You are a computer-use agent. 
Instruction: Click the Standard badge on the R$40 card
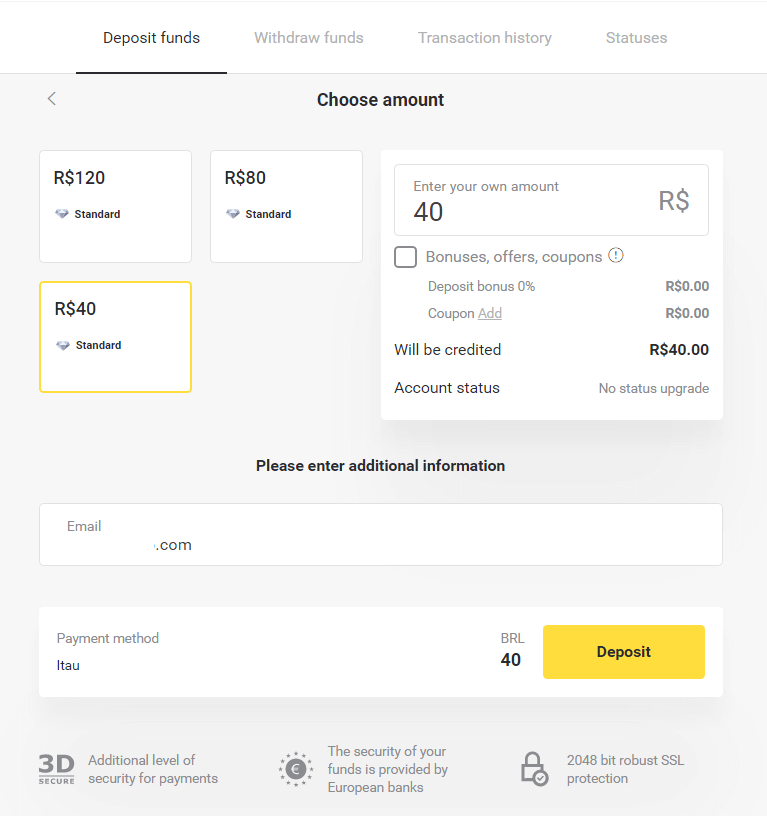pos(88,344)
